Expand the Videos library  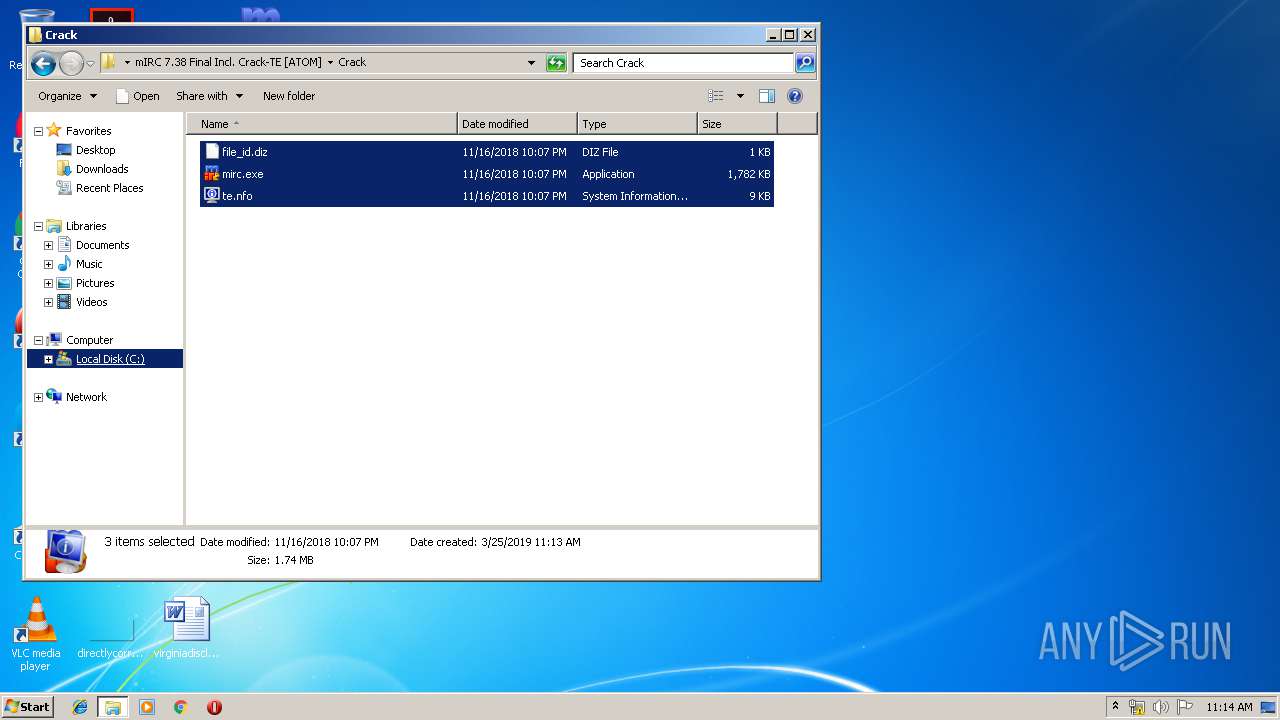click(x=48, y=302)
